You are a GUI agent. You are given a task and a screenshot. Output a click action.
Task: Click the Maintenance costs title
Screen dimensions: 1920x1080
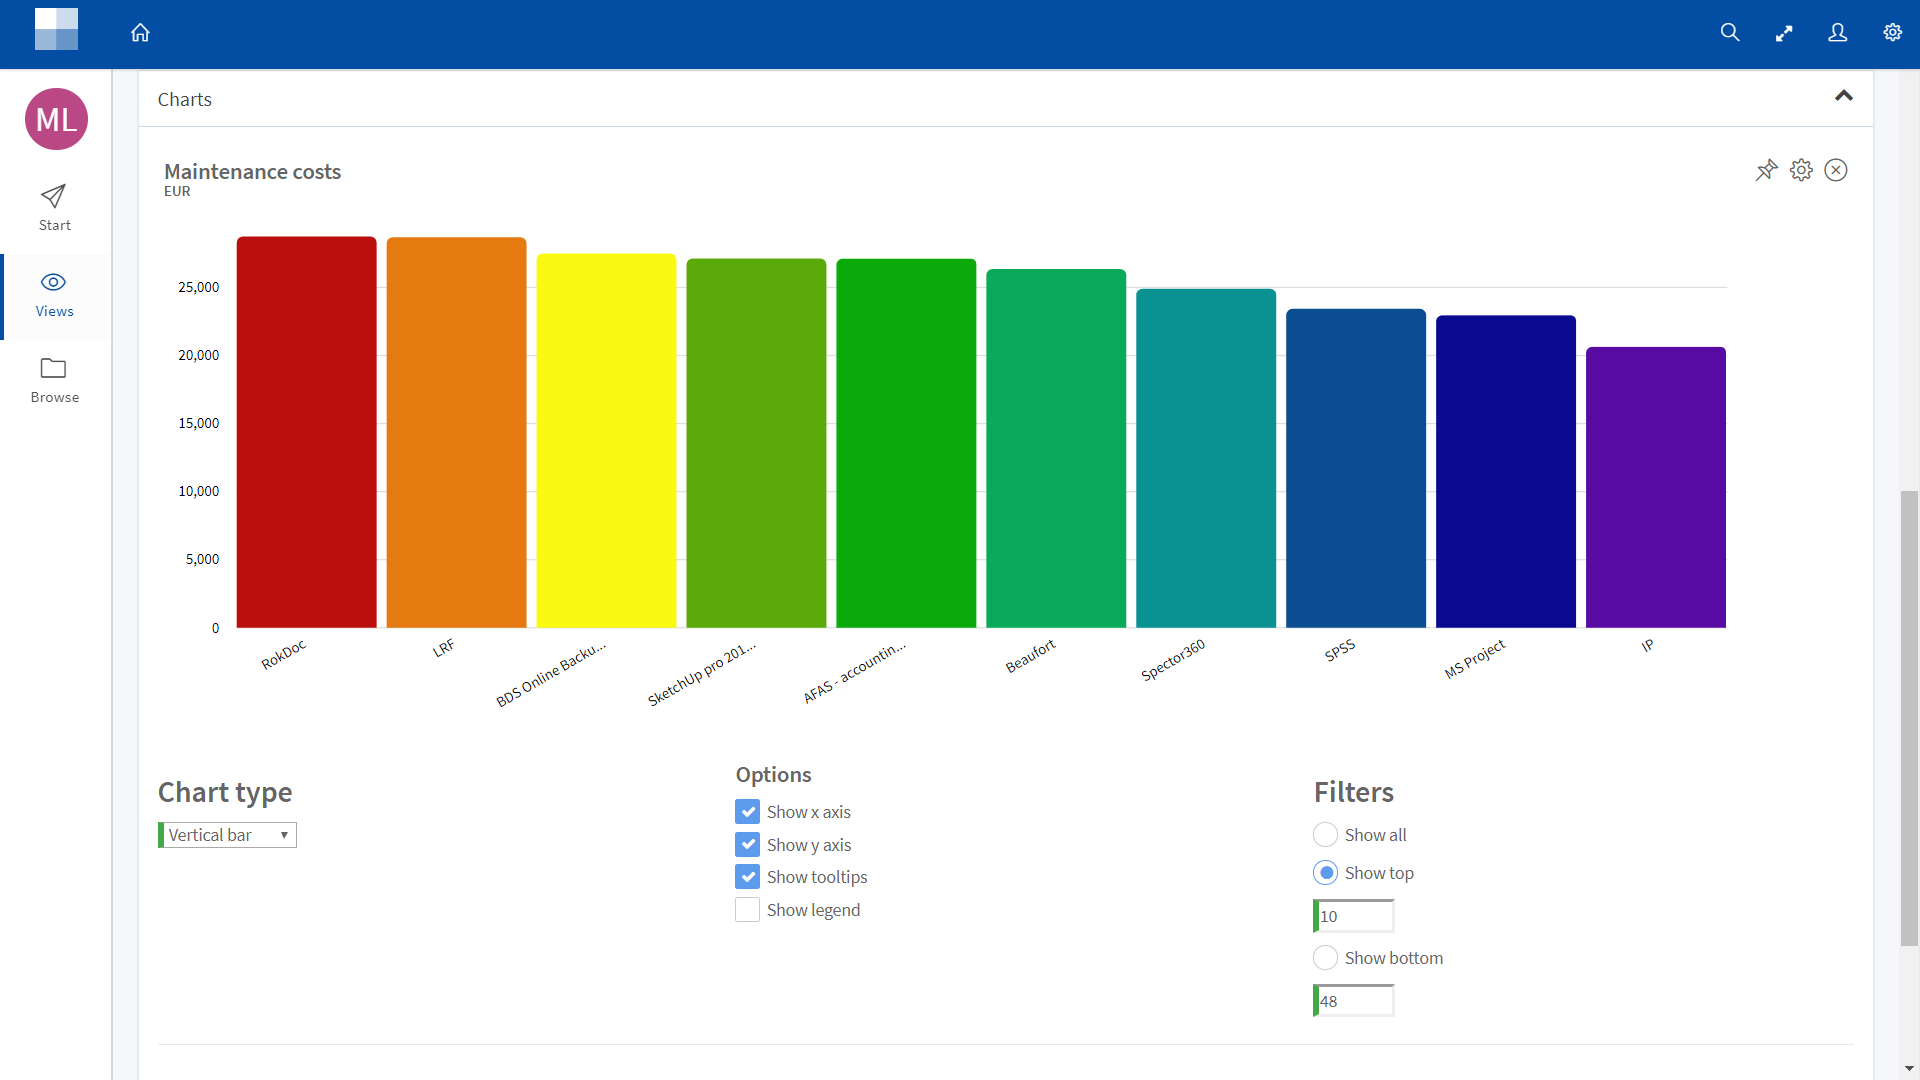tap(252, 172)
